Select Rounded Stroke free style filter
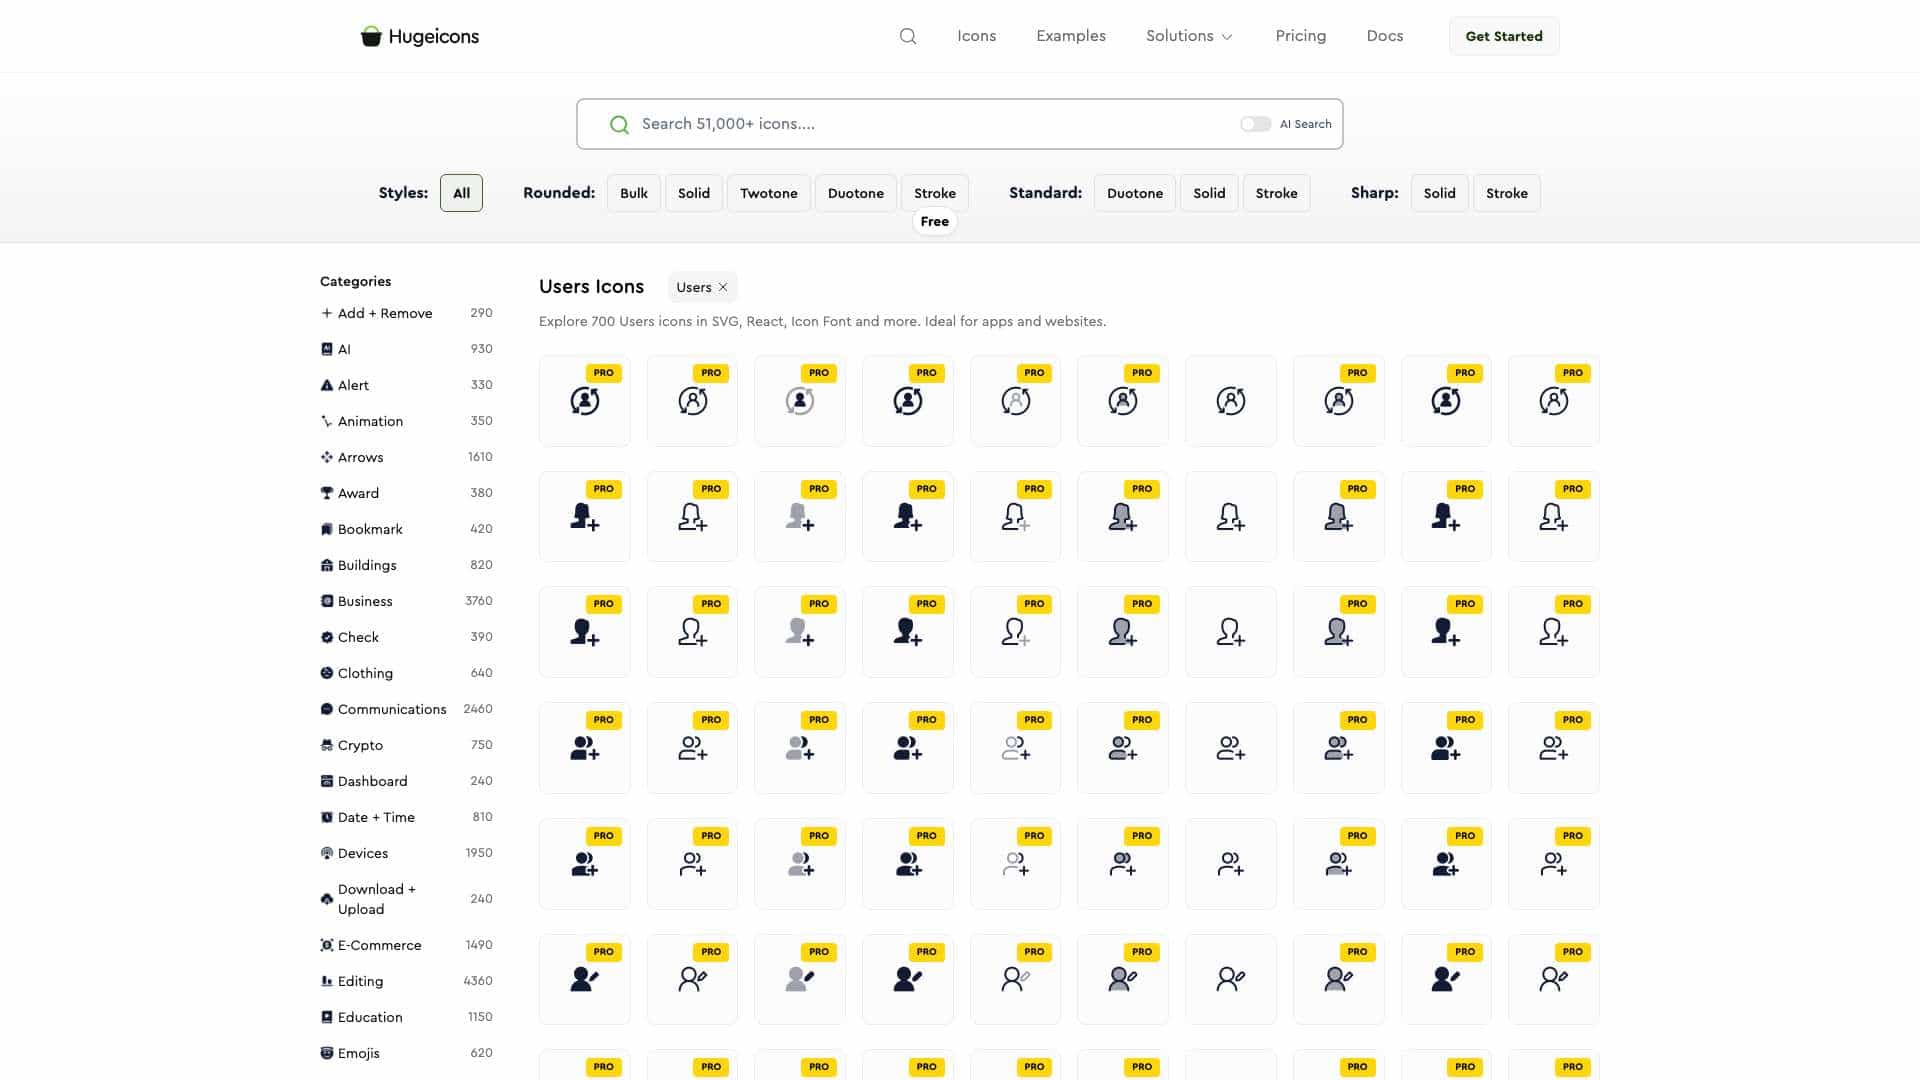 [x=934, y=193]
